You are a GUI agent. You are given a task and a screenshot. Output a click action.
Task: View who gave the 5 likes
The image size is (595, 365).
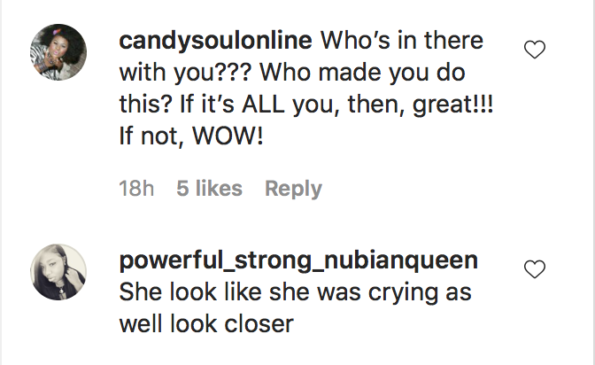coord(209,188)
